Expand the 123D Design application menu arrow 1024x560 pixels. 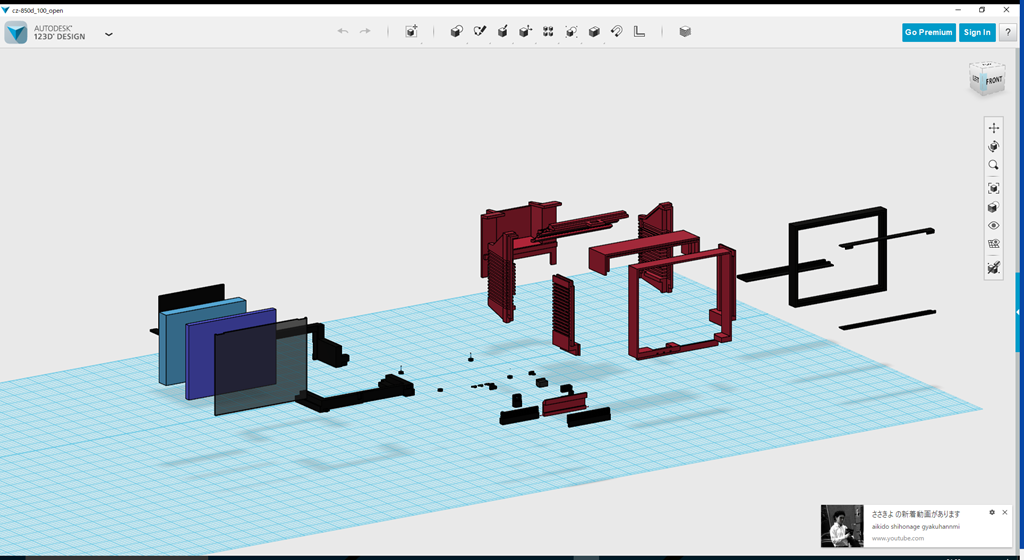[x=109, y=34]
